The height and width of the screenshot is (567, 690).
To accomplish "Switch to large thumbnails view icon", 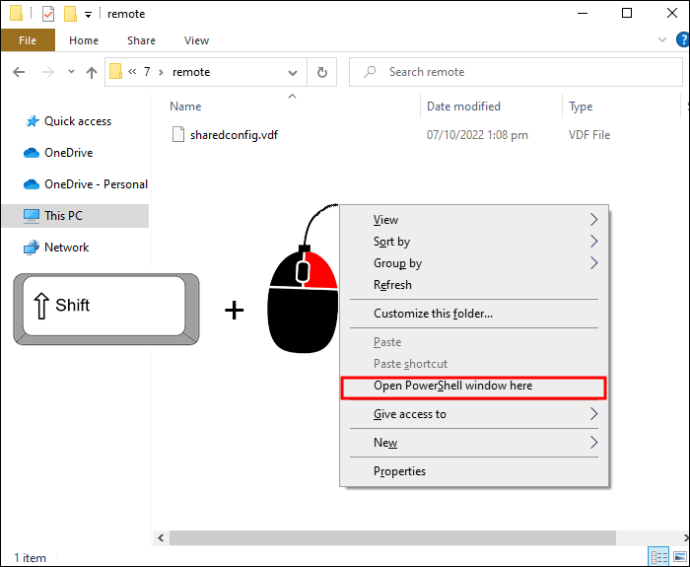I will click(680, 557).
